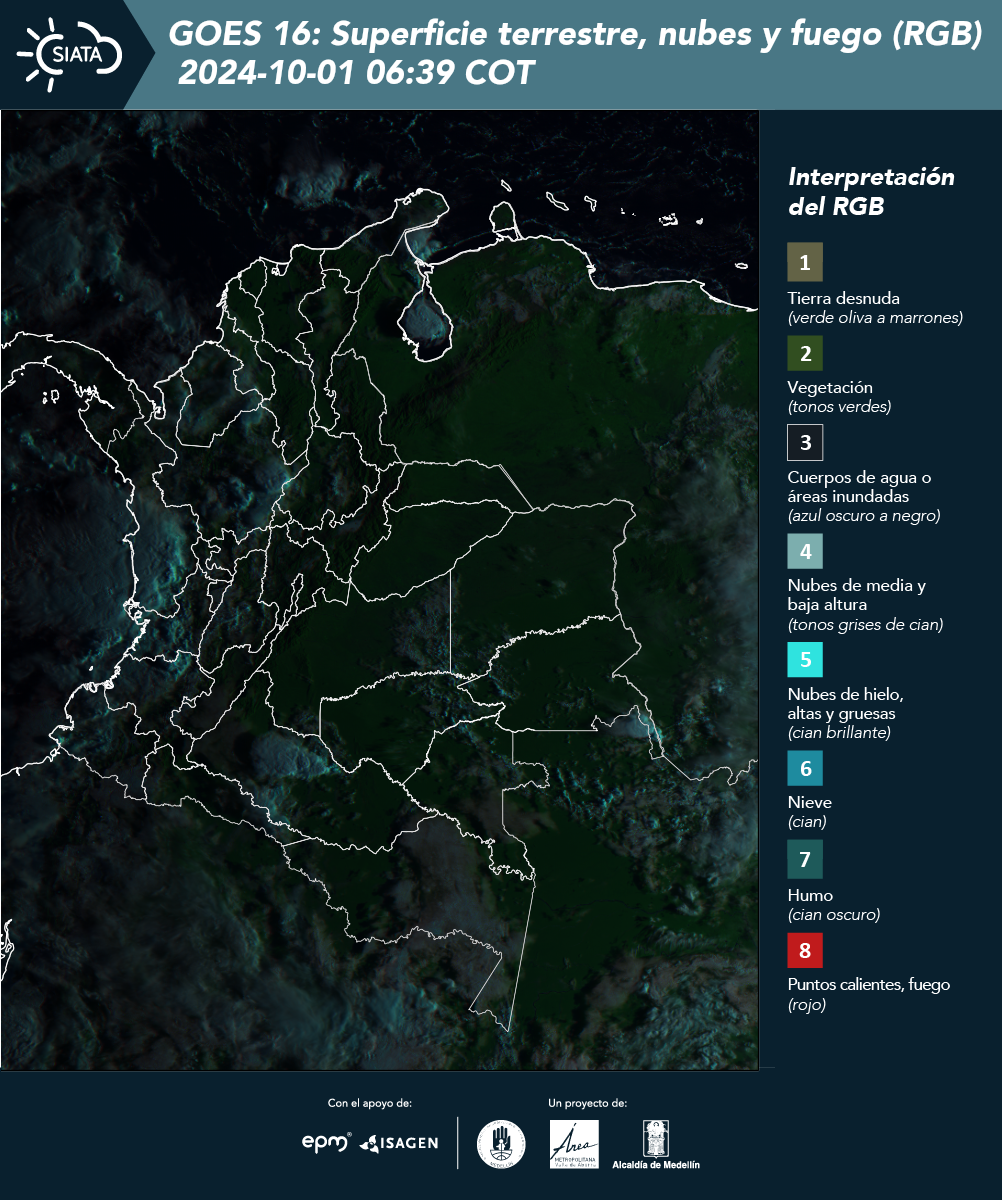Click the label 'Nieve'

tap(810, 802)
